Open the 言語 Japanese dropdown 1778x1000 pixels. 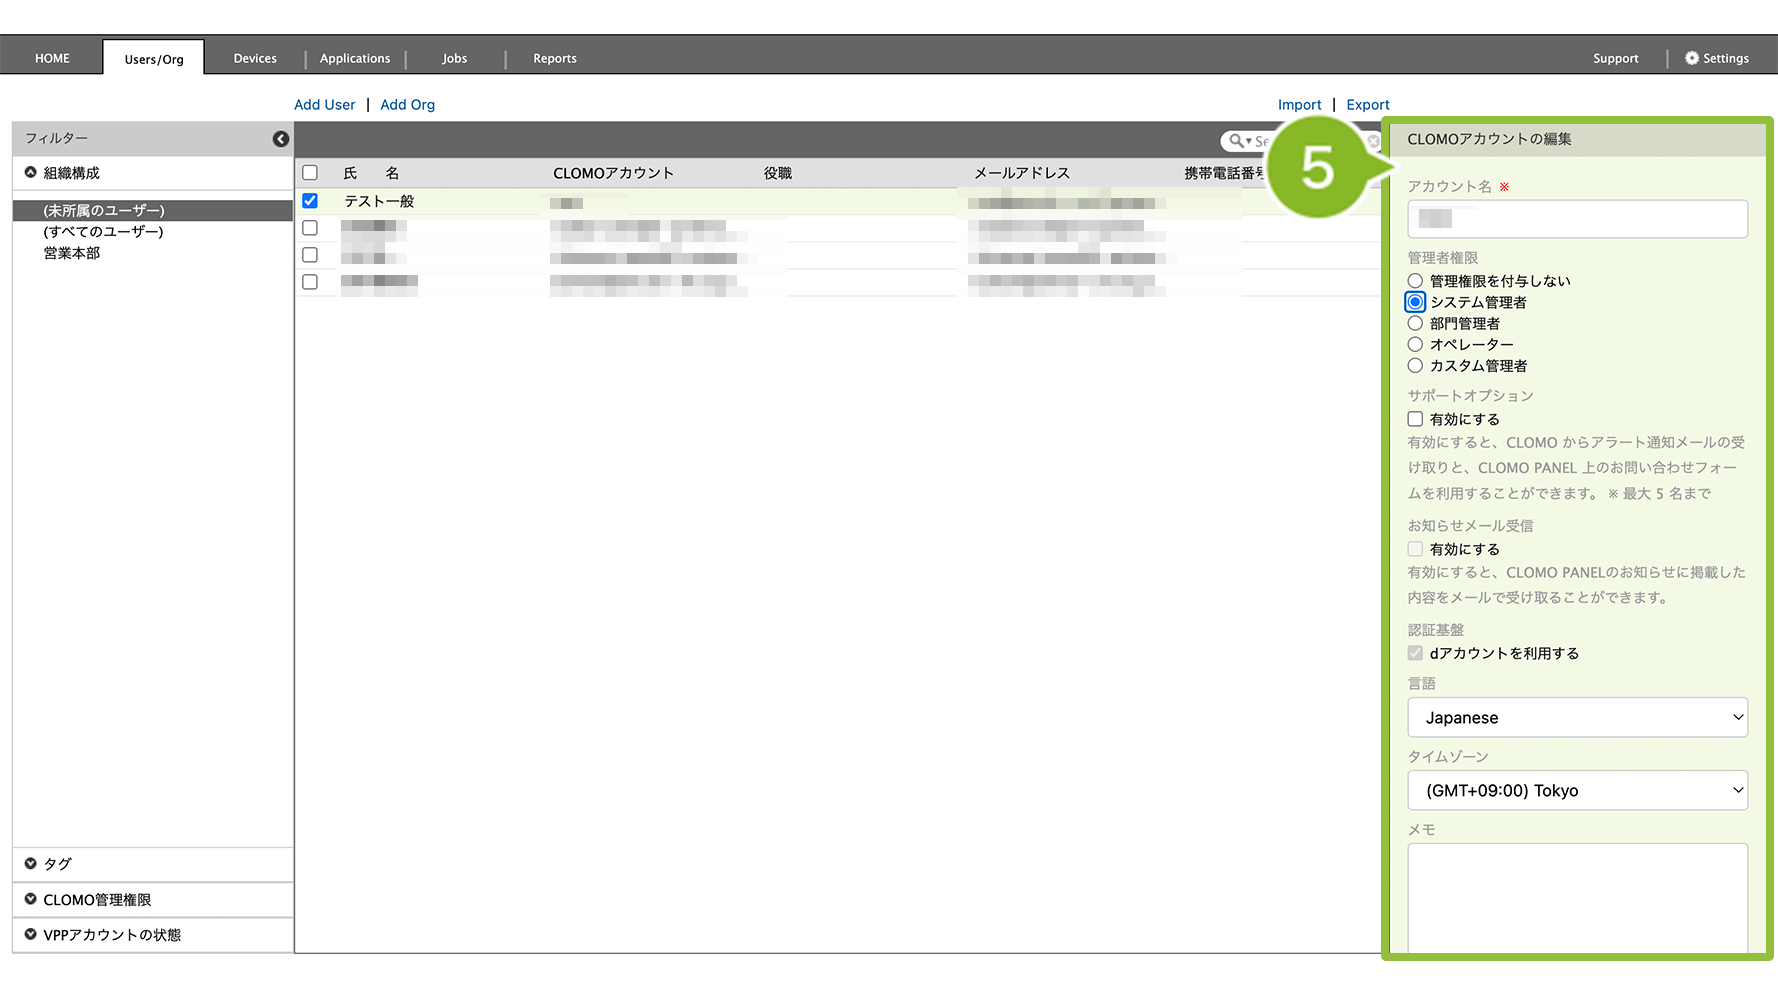pos(1577,718)
